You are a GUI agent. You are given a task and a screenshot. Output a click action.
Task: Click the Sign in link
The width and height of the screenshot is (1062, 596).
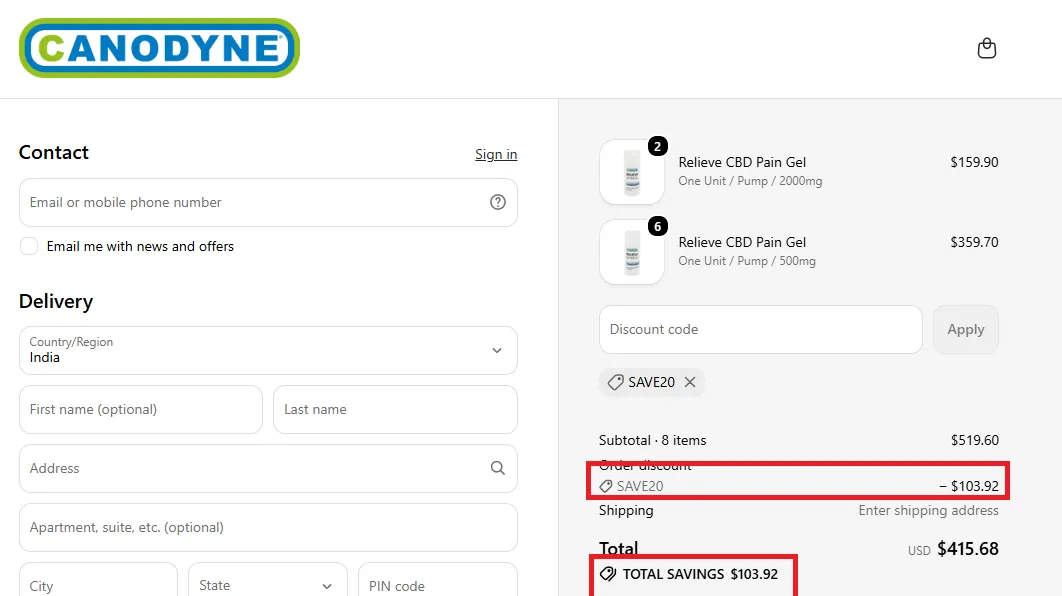(x=496, y=154)
